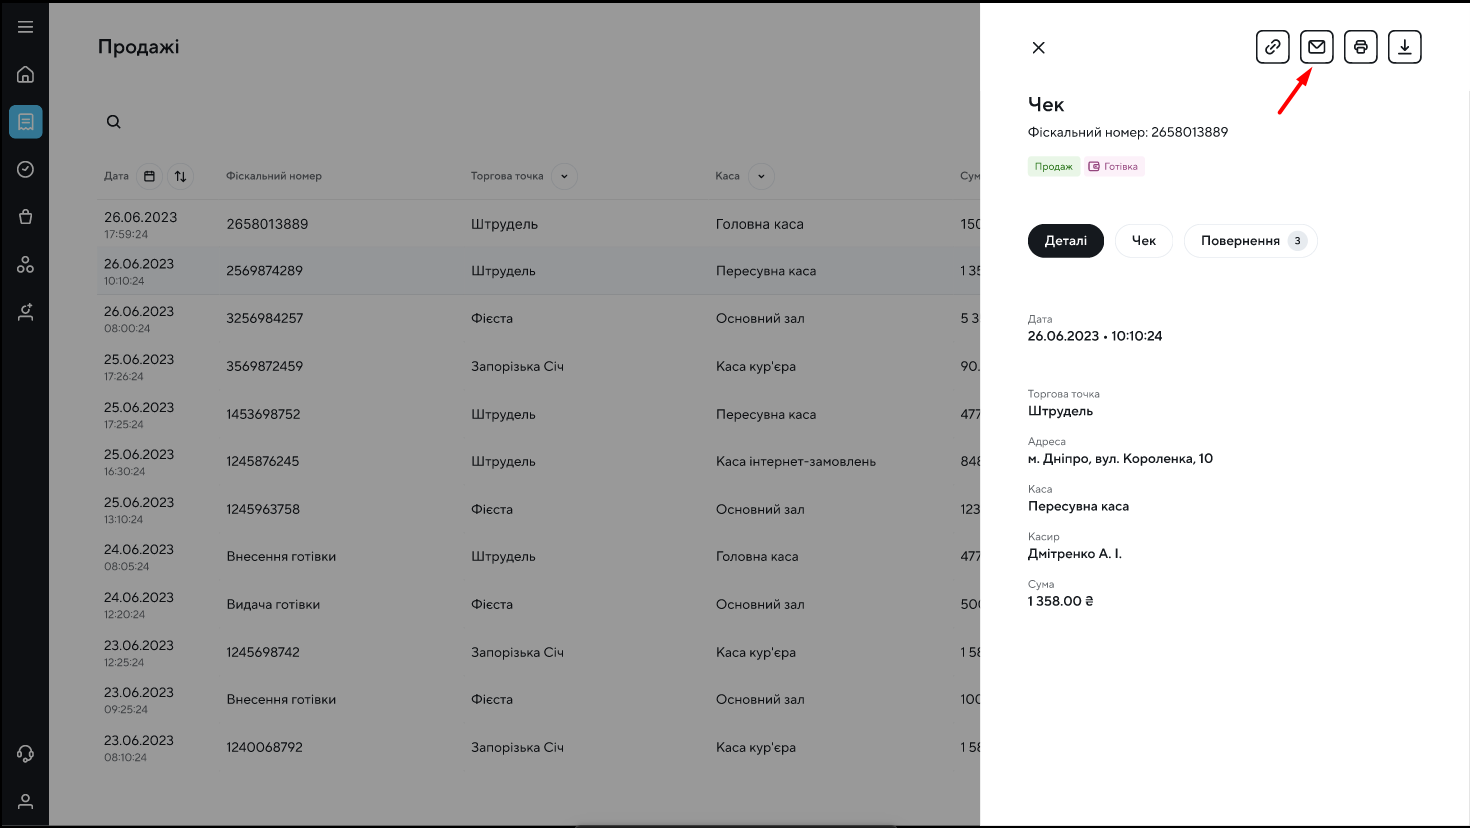Close the receipt details panel
This screenshot has height=828, width=1470.
(1039, 48)
